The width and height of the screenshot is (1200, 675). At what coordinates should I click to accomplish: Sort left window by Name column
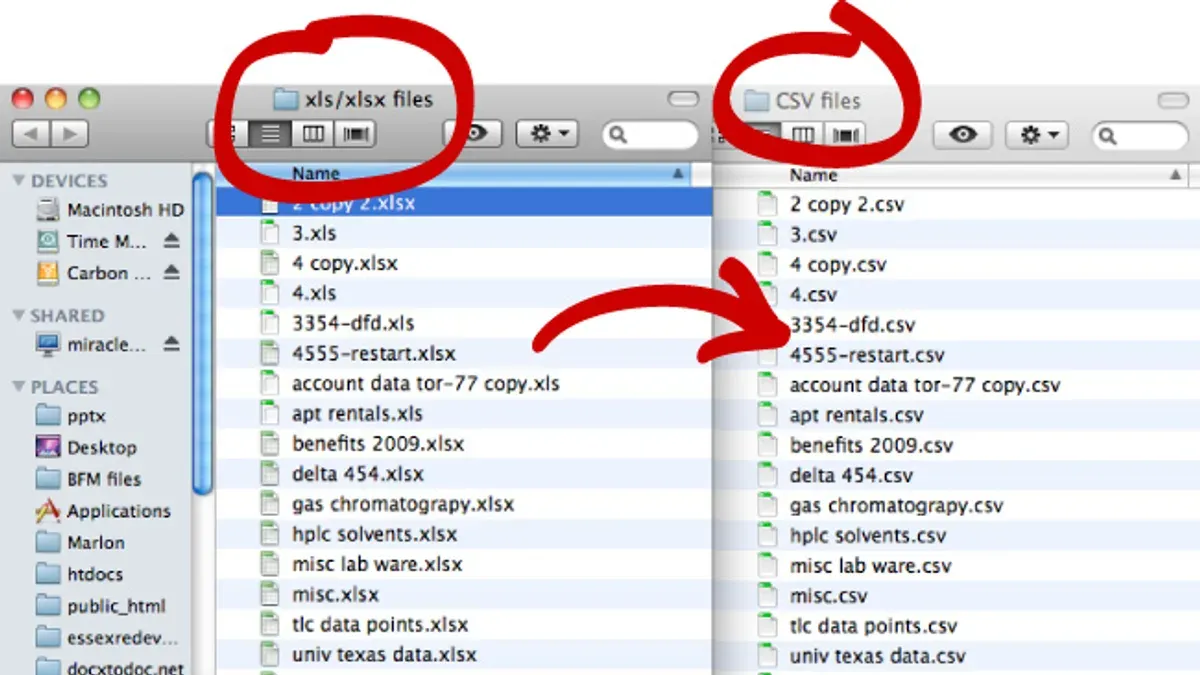point(316,174)
